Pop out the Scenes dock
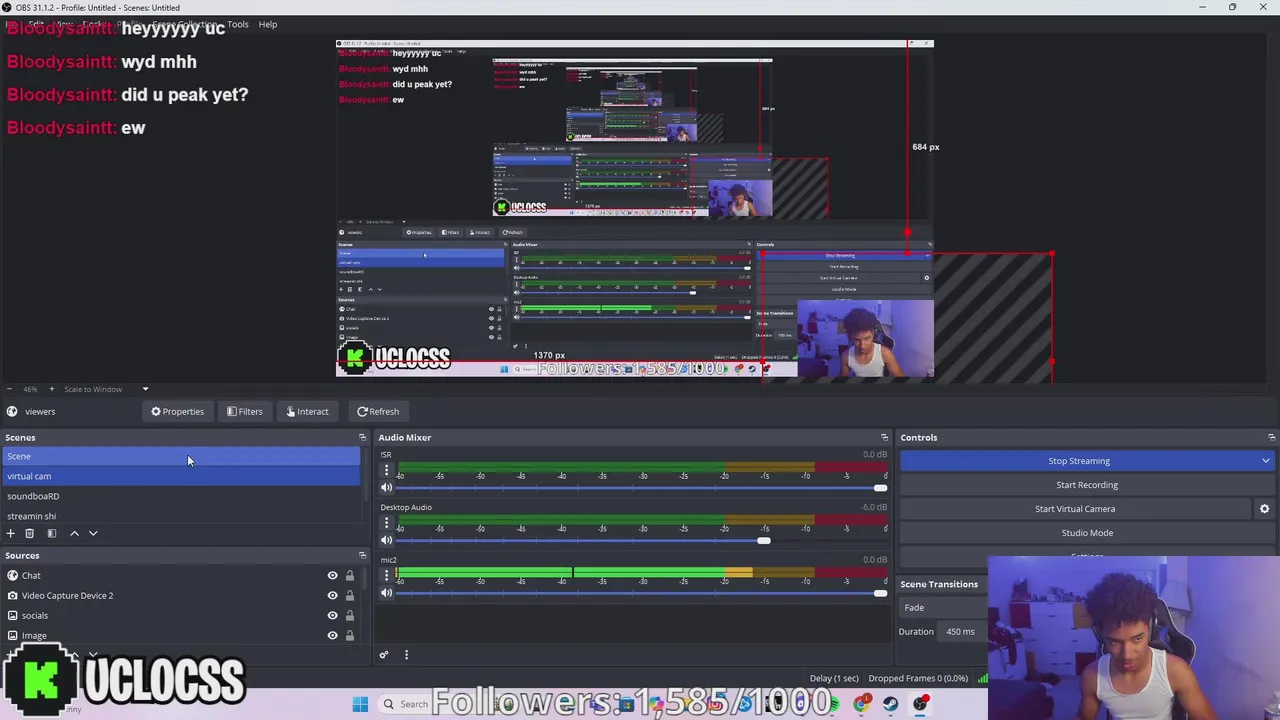This screenshot has width=1280, height=720. (362, 437)
